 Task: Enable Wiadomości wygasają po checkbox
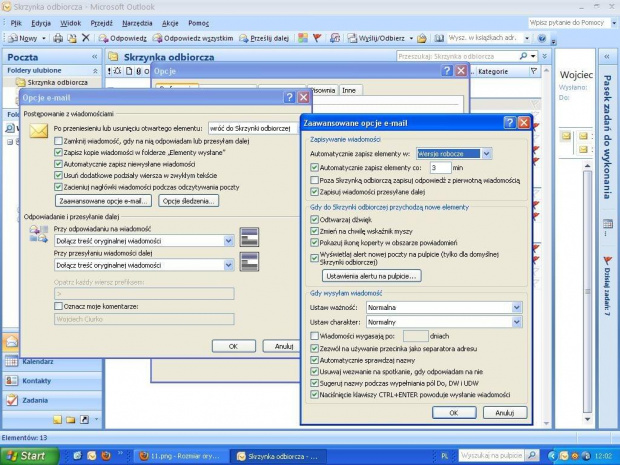[x=314, y=336]
